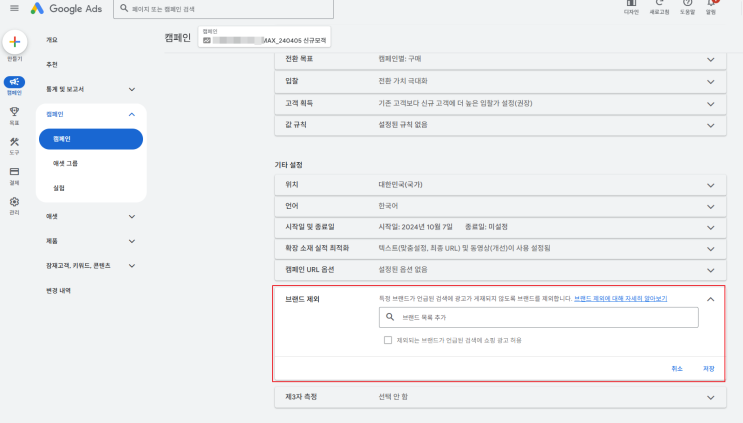Expand the 시작일 및 종료일 row
This screenshot has height=423, width=743.
pos(500,227)
